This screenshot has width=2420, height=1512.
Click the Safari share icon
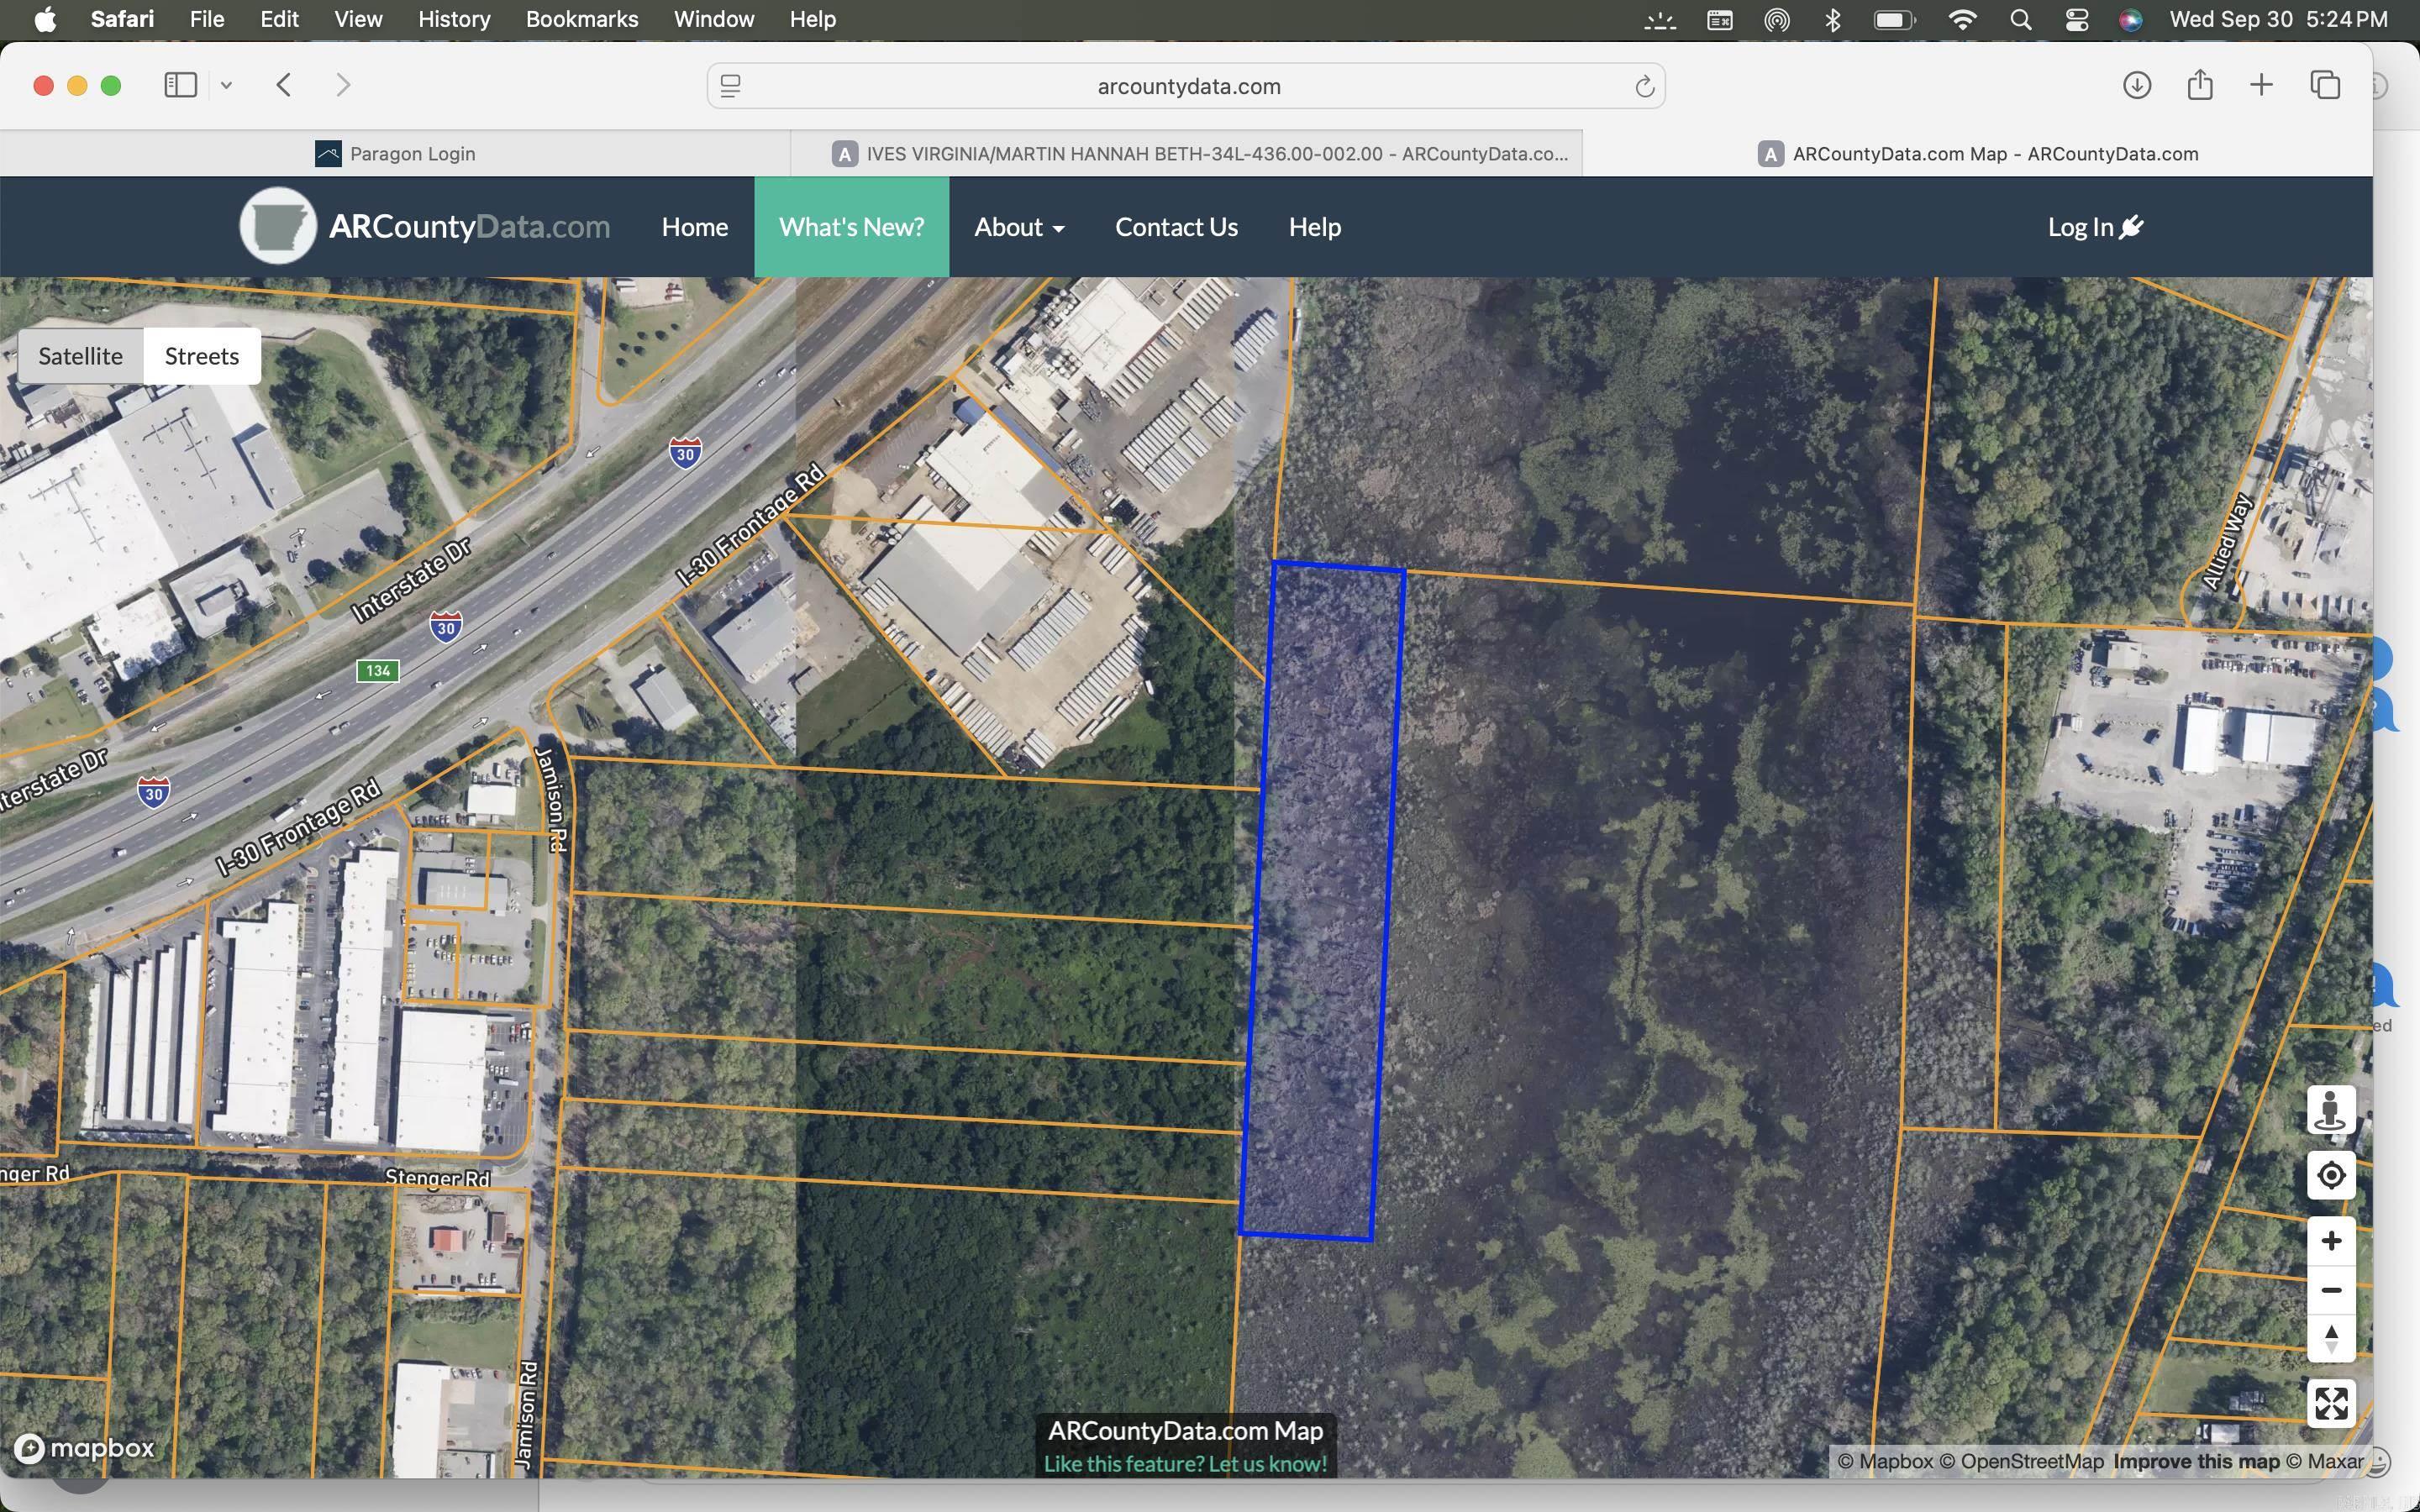coord(2199,85)
